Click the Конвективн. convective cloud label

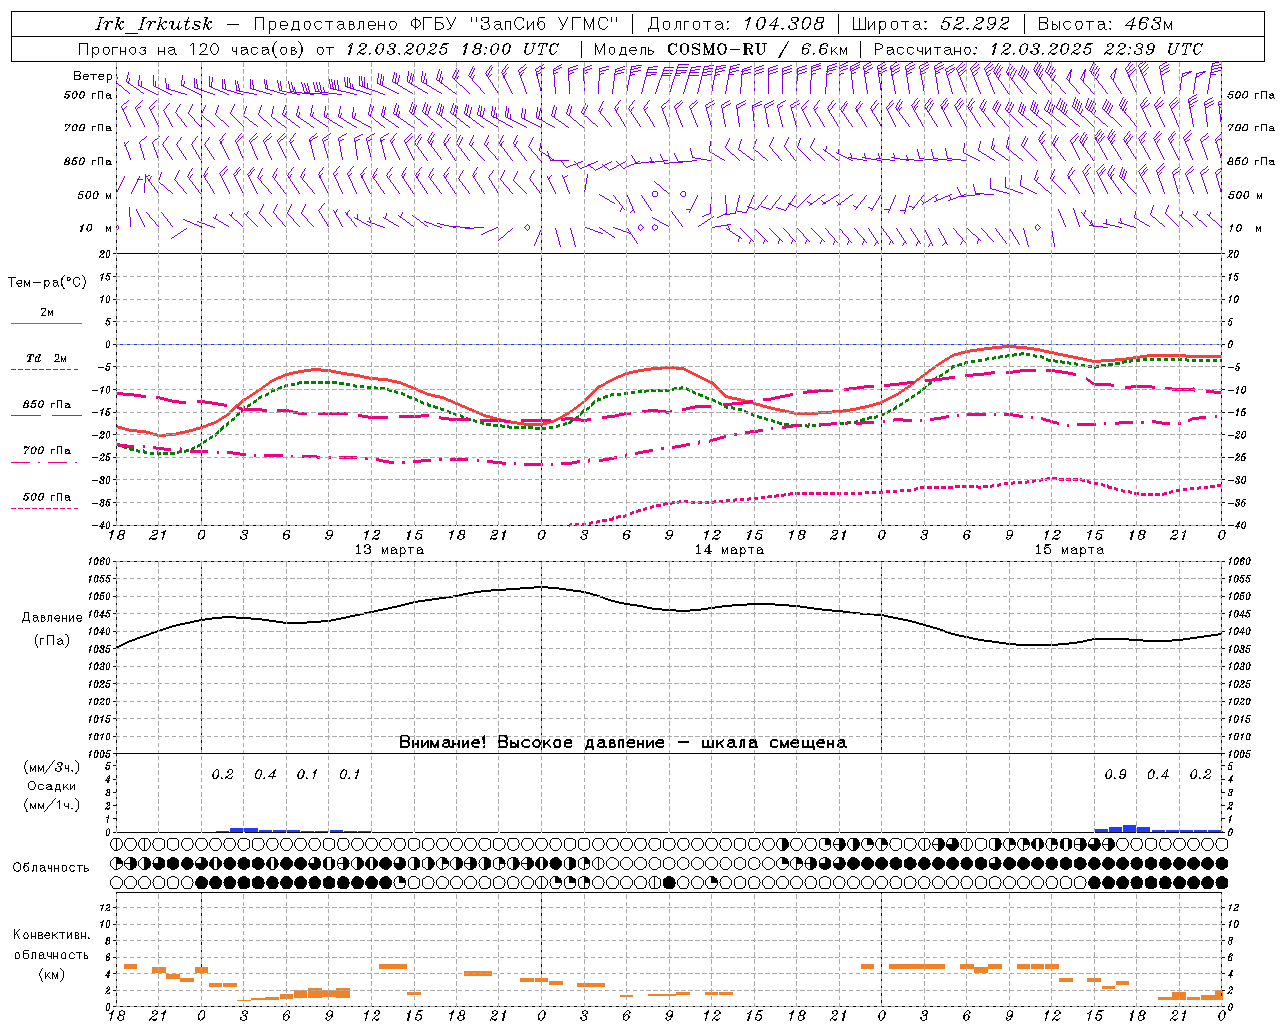click(51, 935)
